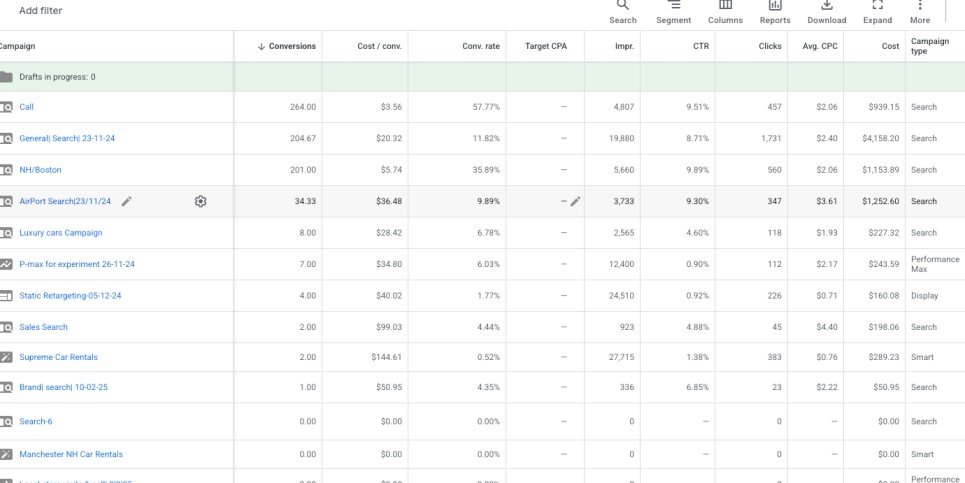The height and width of the screenshot is (483, 965).
Task: Expand the table with Expand icon
Action: (877, 6)
